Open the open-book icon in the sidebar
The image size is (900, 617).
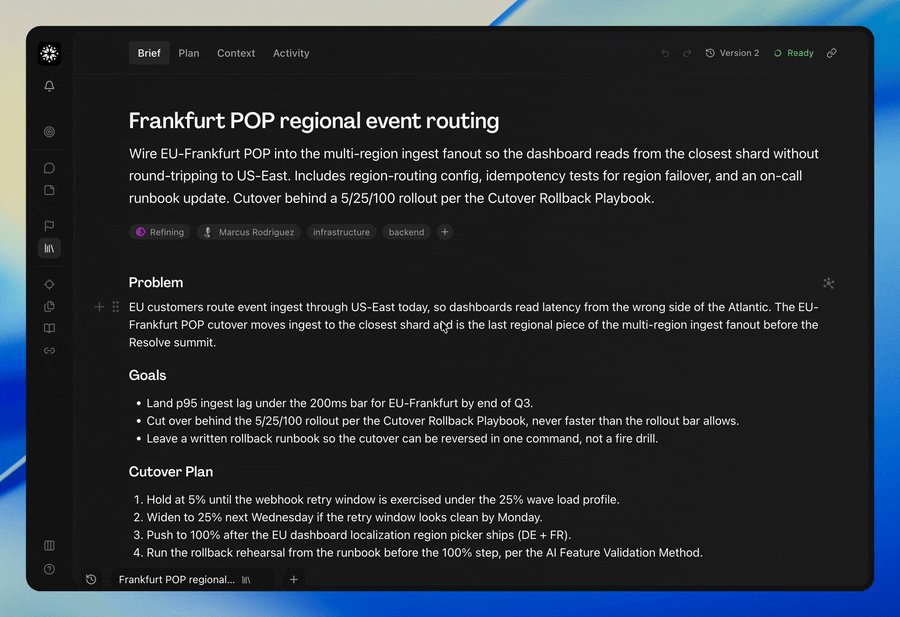[x=49, y=328]
